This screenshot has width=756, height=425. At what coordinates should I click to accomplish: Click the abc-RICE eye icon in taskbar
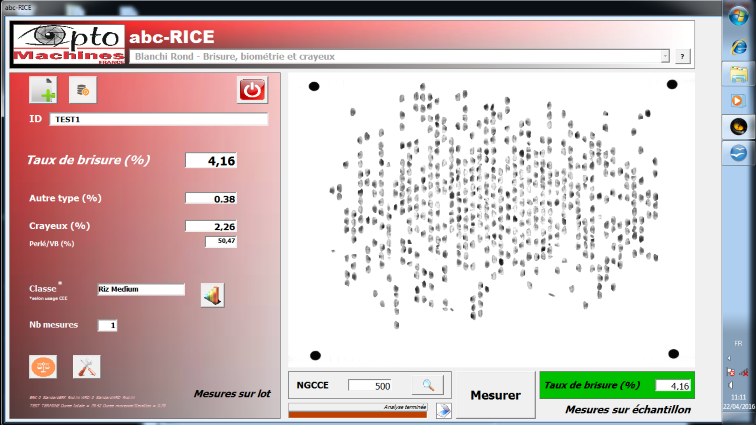738,127
